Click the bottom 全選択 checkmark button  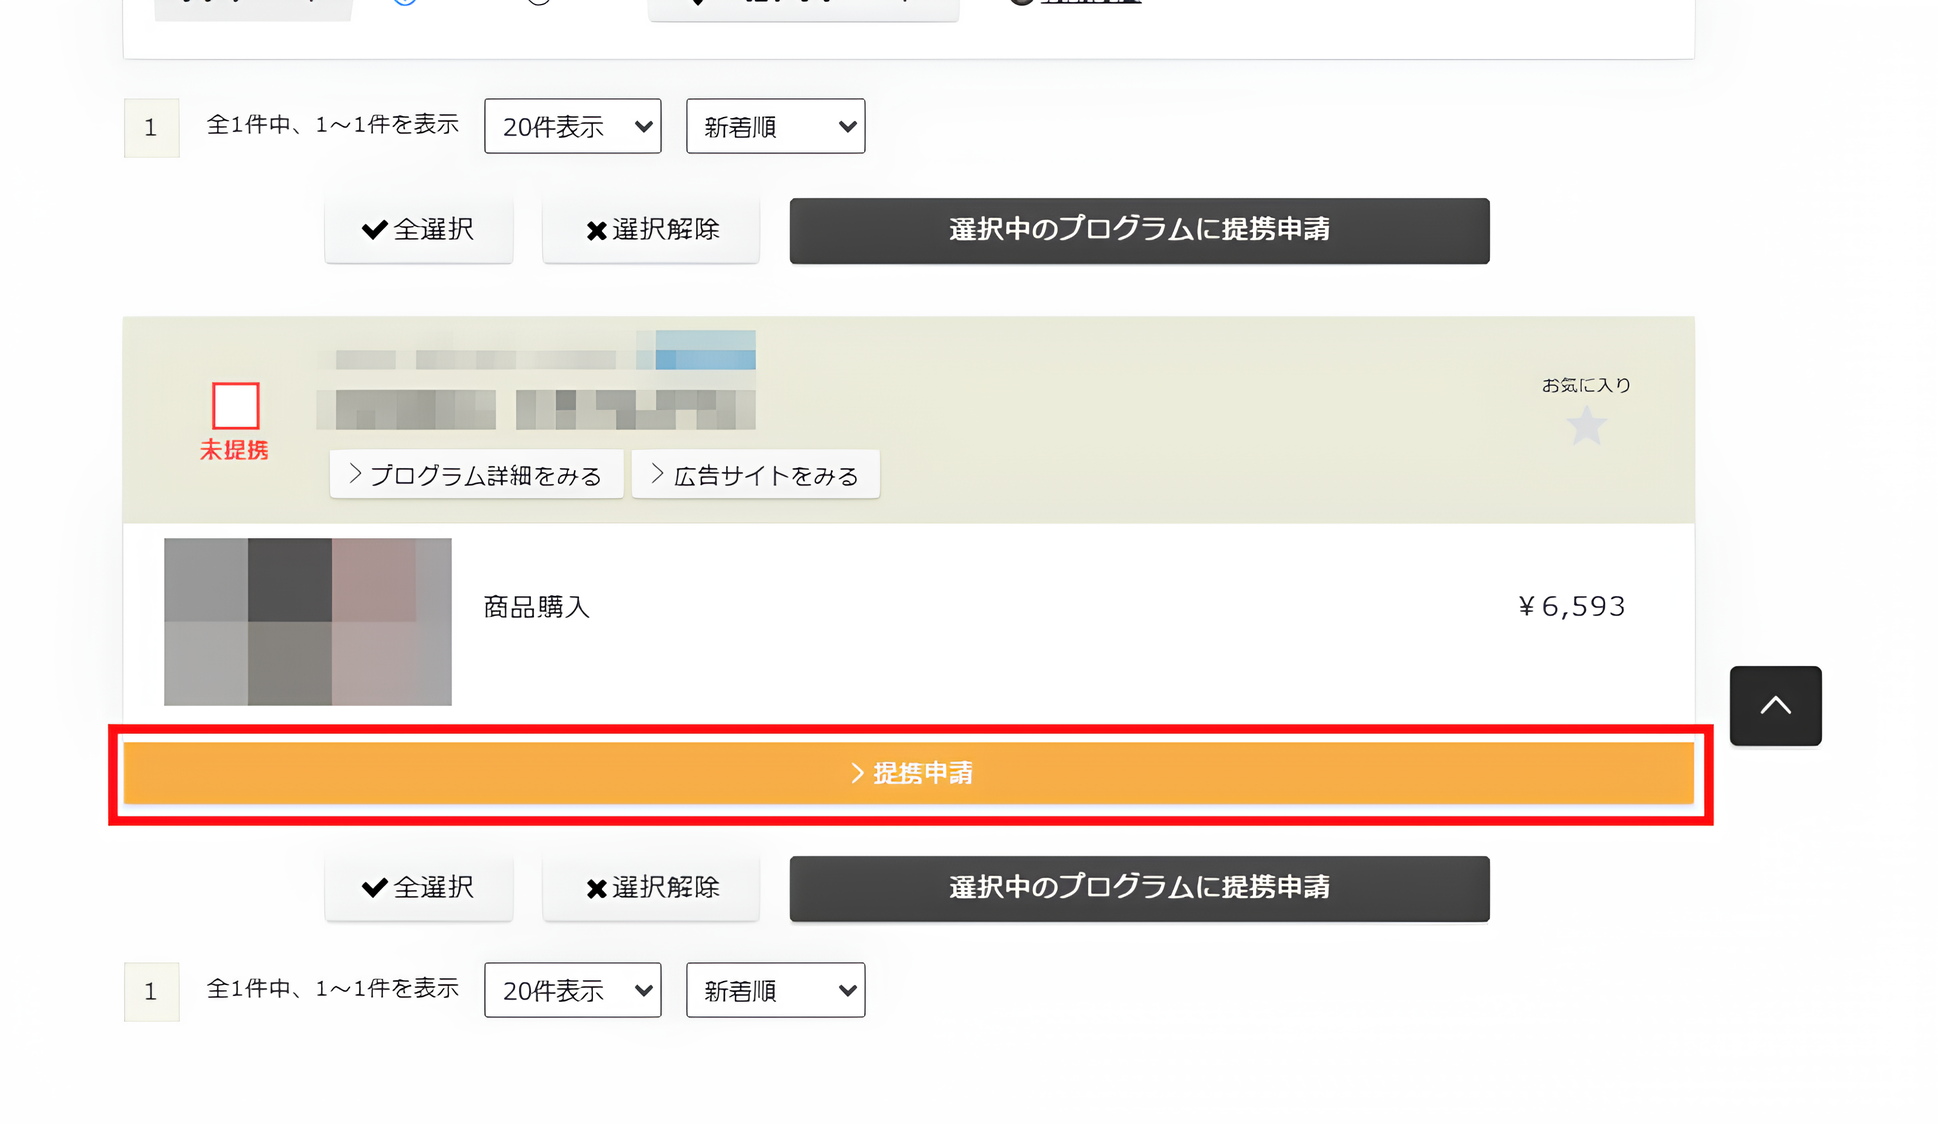[x=418, y=888]
